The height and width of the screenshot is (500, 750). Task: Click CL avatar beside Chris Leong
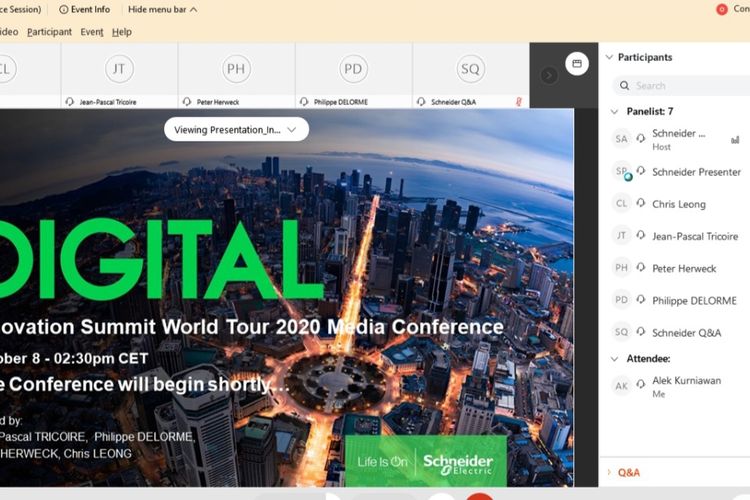[x=621, y=203]
